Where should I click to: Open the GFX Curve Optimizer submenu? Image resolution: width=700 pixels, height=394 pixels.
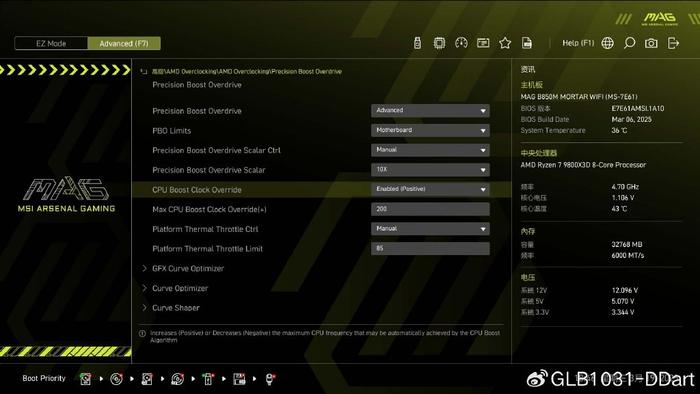point(188,269)
